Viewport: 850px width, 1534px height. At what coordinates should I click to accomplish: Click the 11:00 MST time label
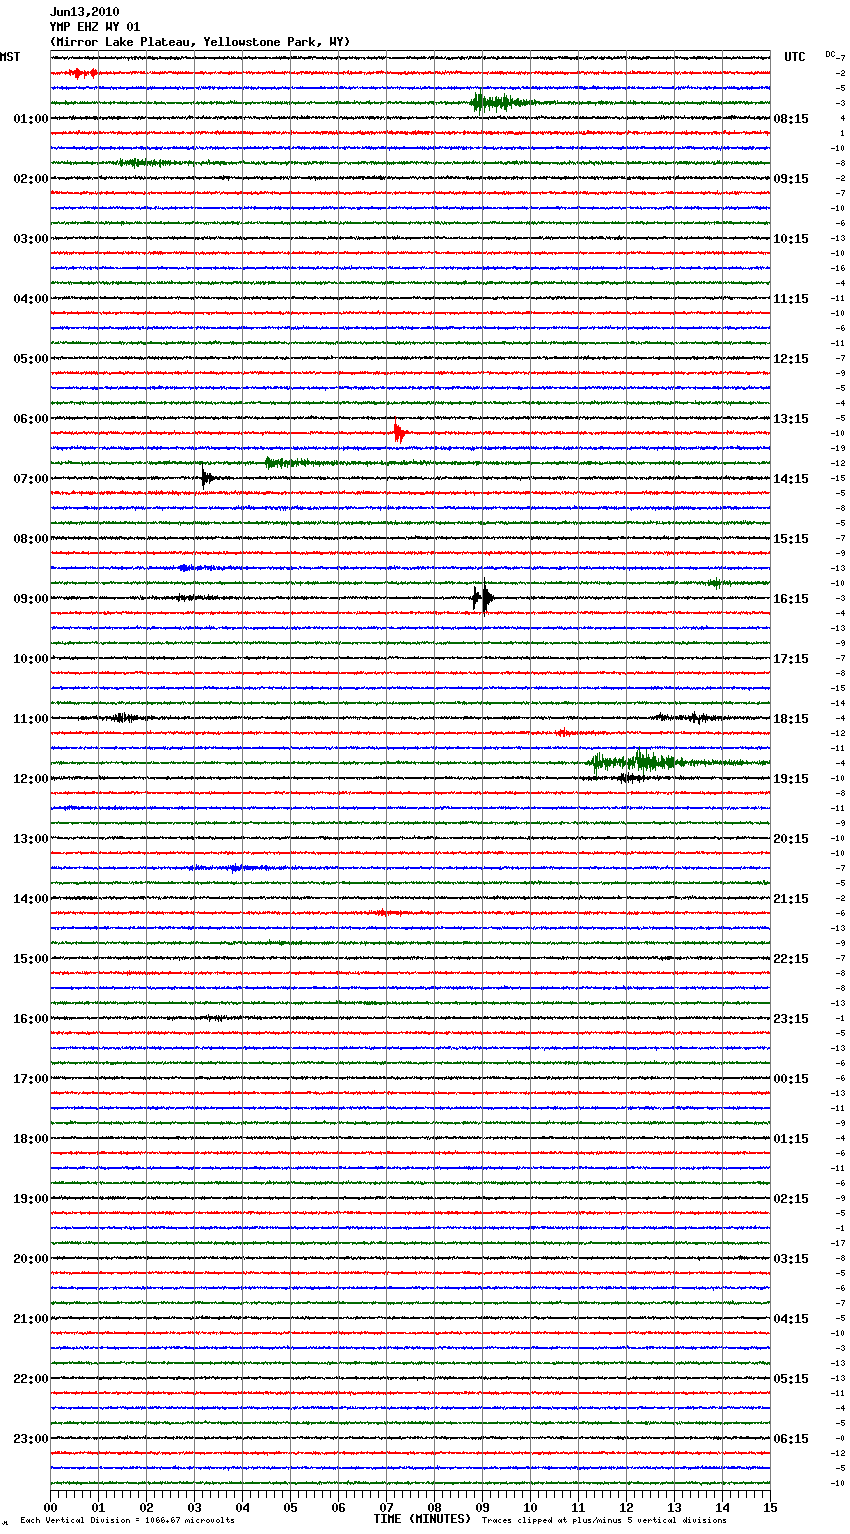pos(31,719)
